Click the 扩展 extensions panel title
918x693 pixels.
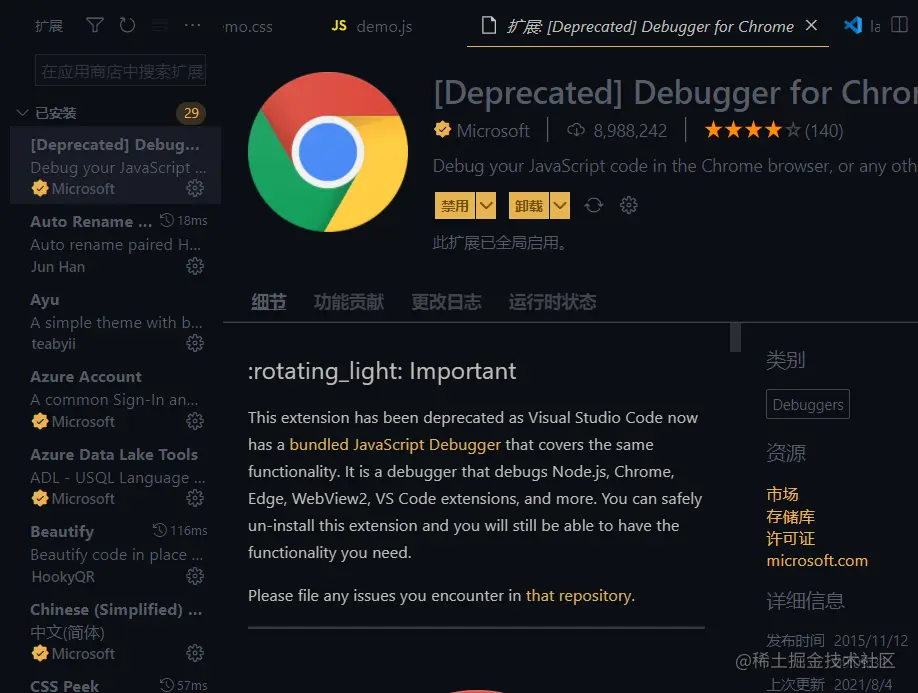click(x=48, y=26)
